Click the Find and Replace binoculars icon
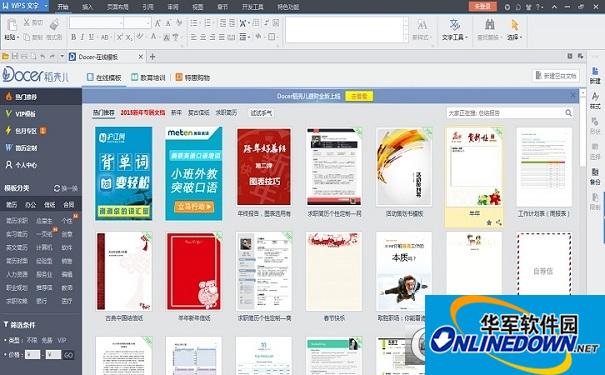The height and width of the screenshot is (375, 605). pos(490,25)
